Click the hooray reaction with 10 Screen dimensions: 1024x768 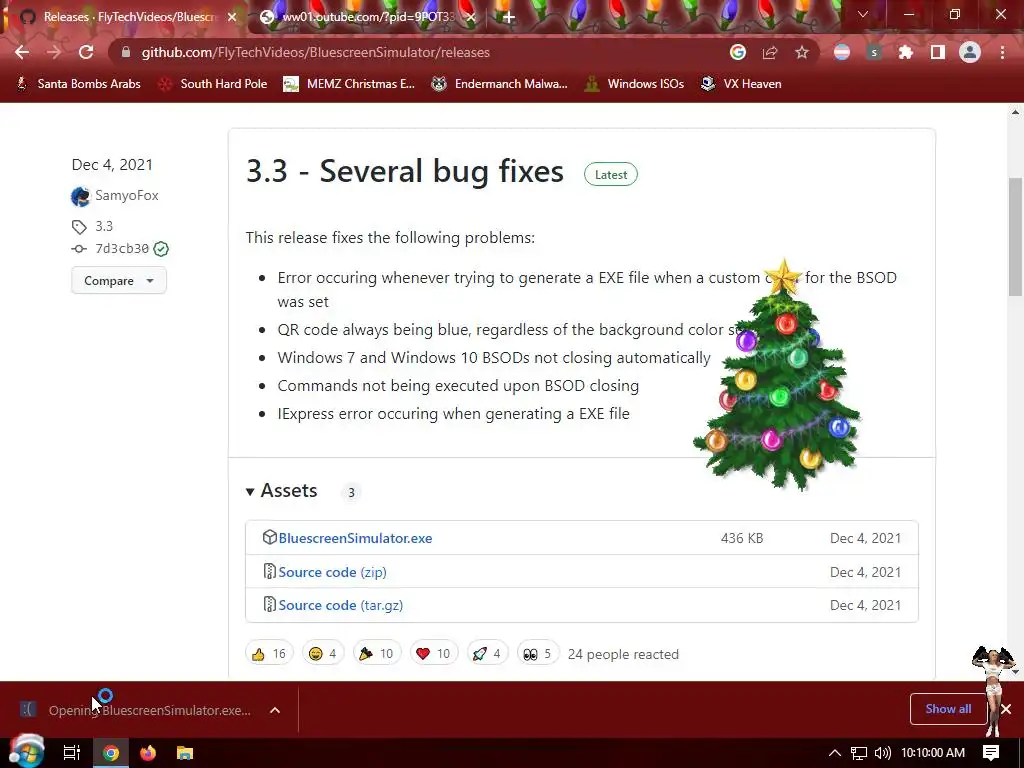[377, 654]
